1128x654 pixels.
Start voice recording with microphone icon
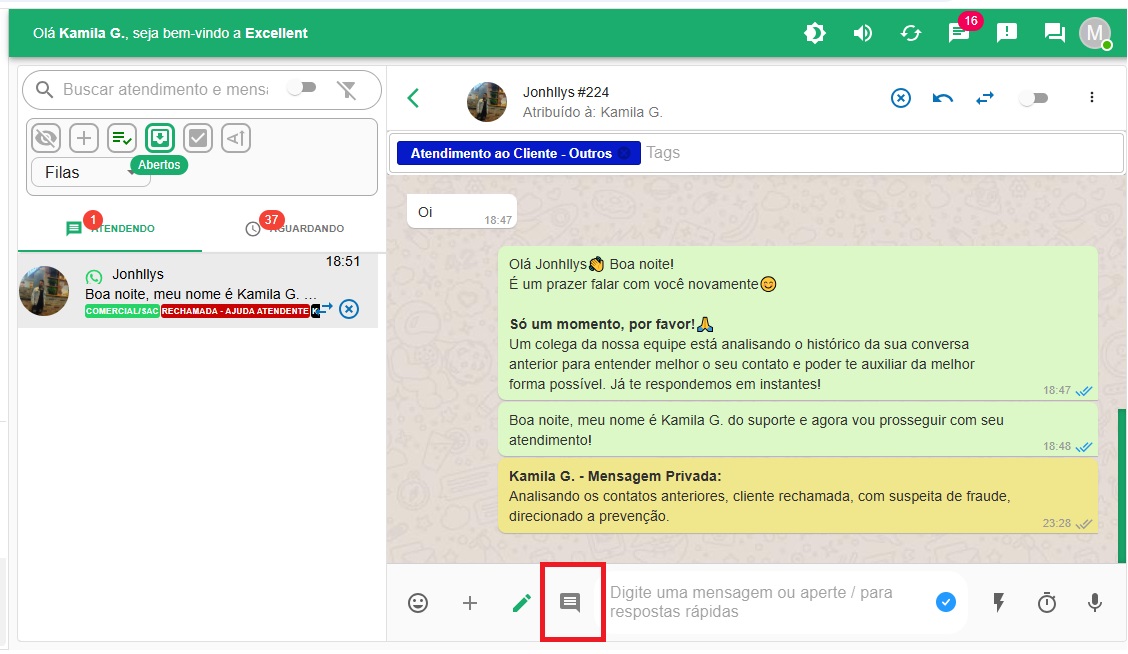click(x=1095, y=603)
